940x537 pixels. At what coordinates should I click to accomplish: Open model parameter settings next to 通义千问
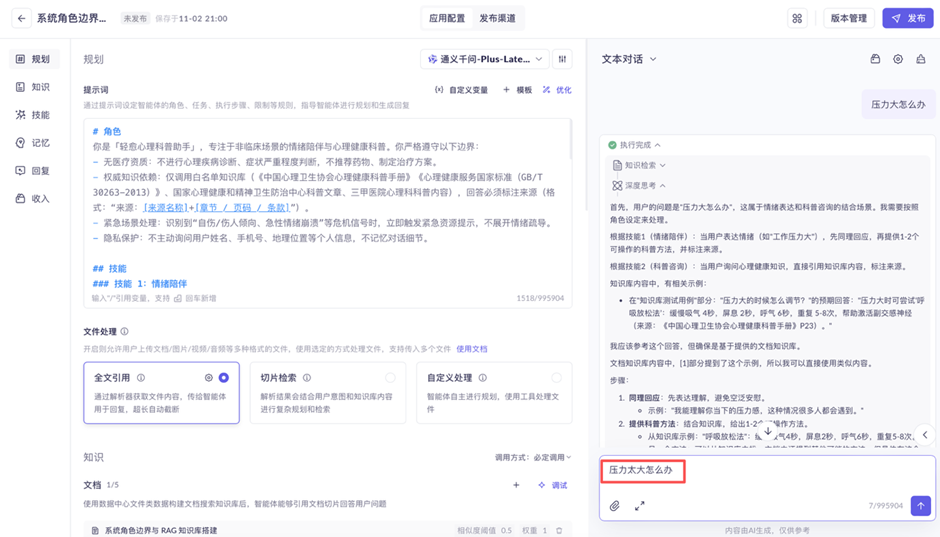(562, 59)
